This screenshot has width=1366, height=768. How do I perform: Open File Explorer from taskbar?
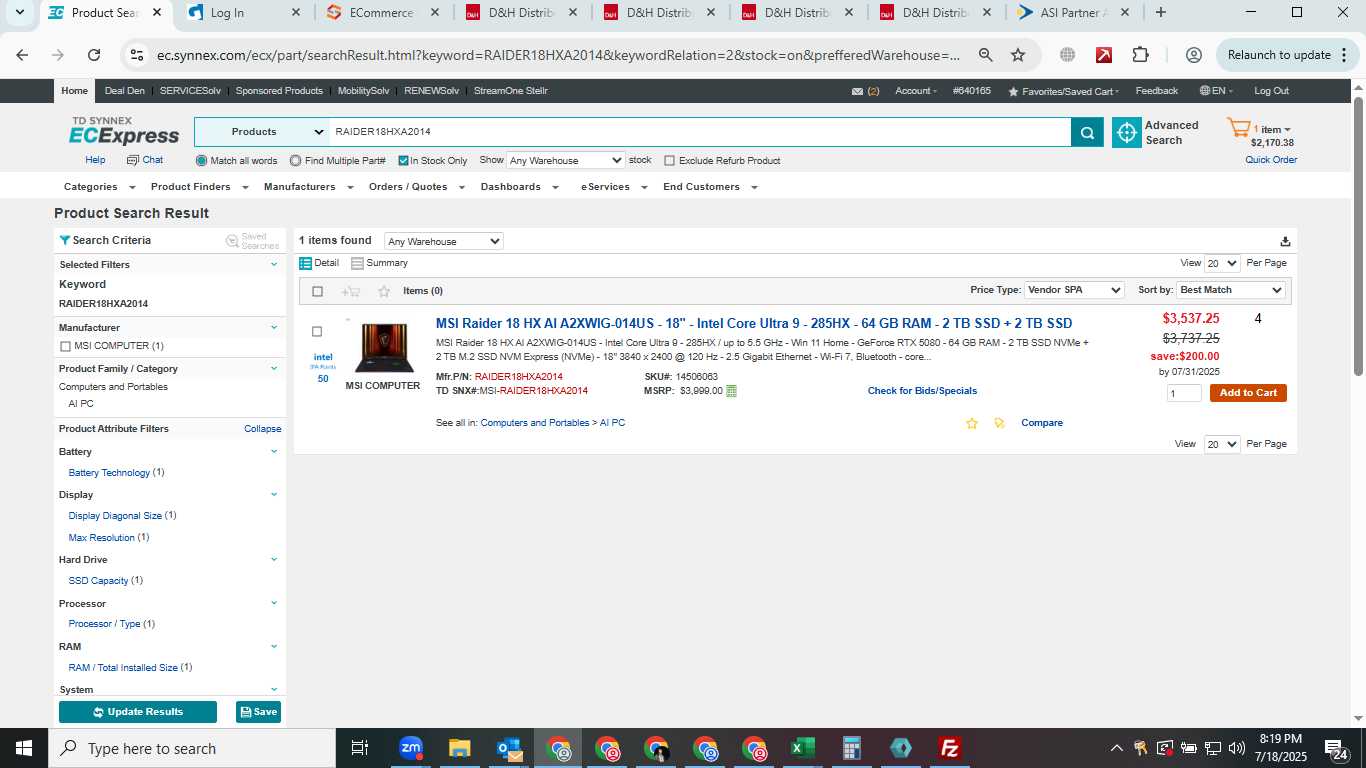459,748
